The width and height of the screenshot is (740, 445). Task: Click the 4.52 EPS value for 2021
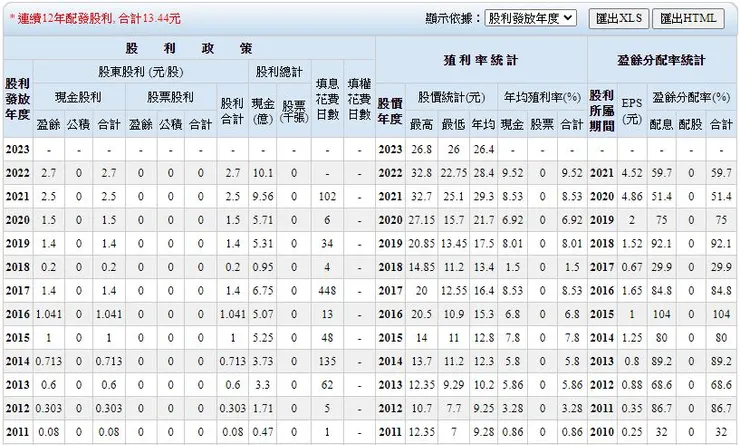[632, 173]
